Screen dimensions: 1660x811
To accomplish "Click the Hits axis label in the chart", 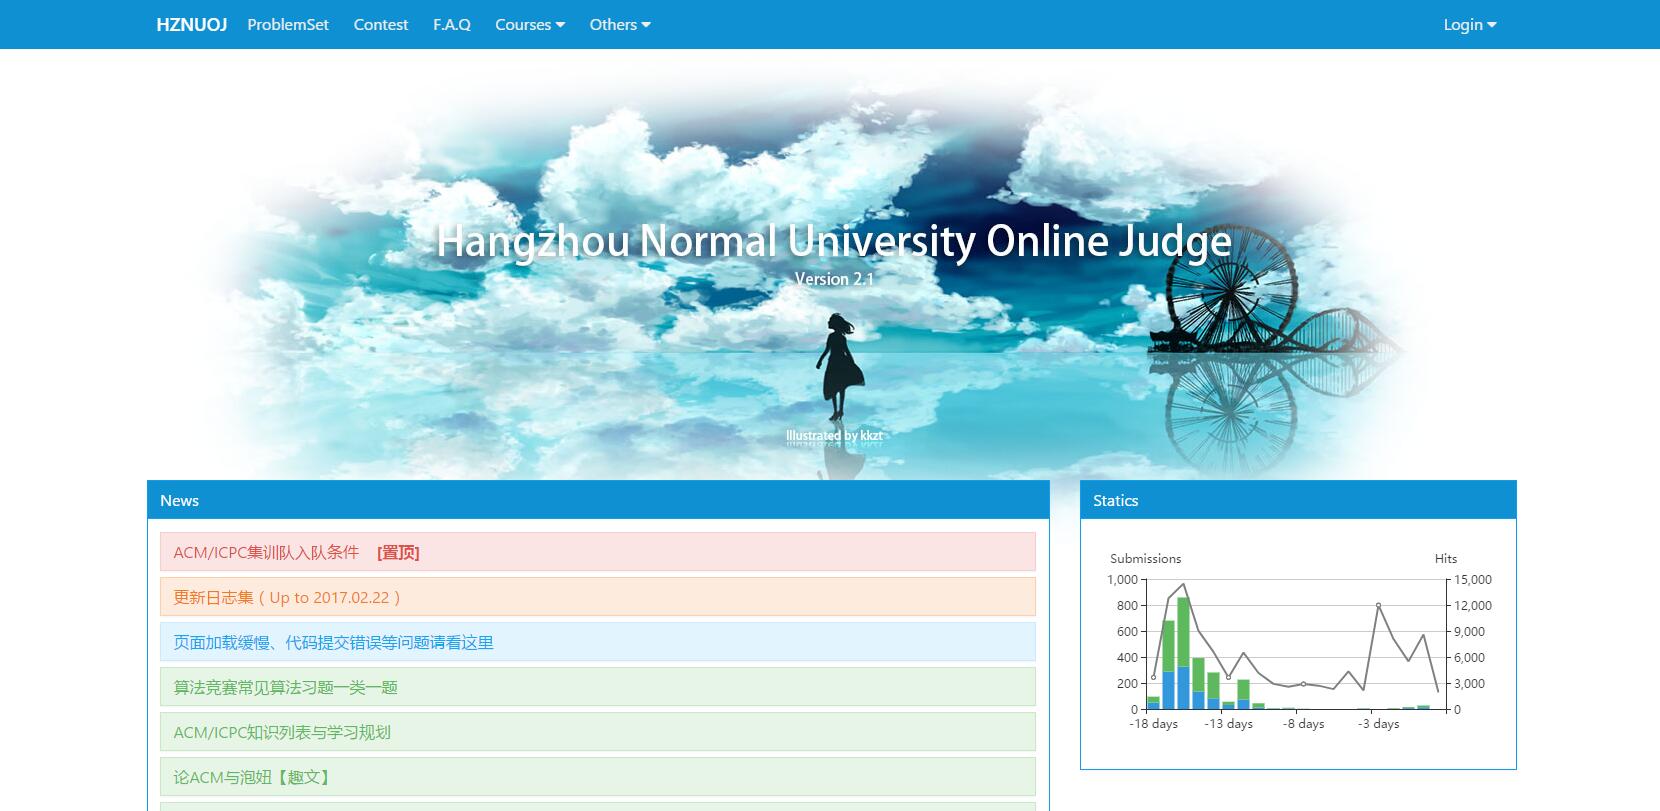I will pyautogui.click(x=1446, y=558).
